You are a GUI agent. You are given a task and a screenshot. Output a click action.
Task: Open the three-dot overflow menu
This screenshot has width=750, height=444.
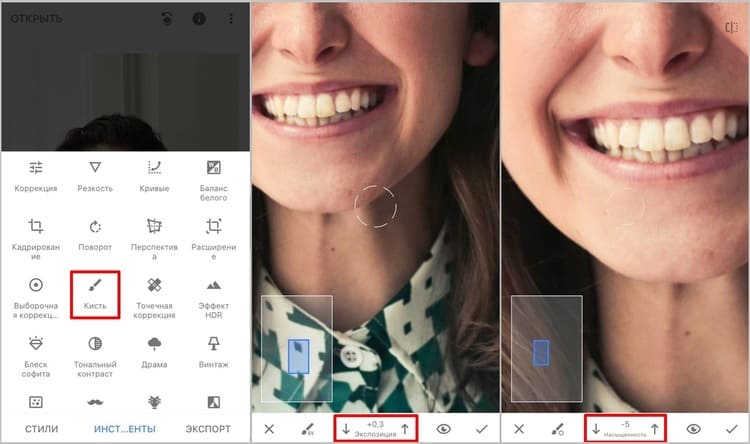[232, 19]
